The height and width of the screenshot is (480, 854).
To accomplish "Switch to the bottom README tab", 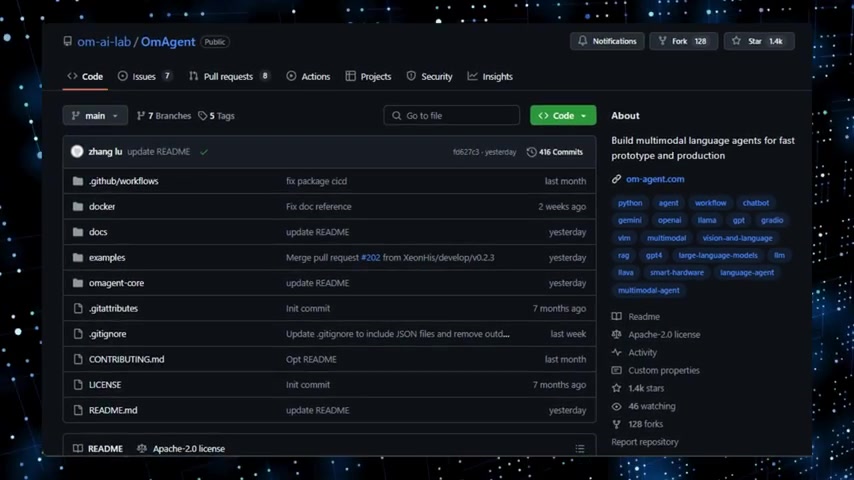I will [99, 448].
